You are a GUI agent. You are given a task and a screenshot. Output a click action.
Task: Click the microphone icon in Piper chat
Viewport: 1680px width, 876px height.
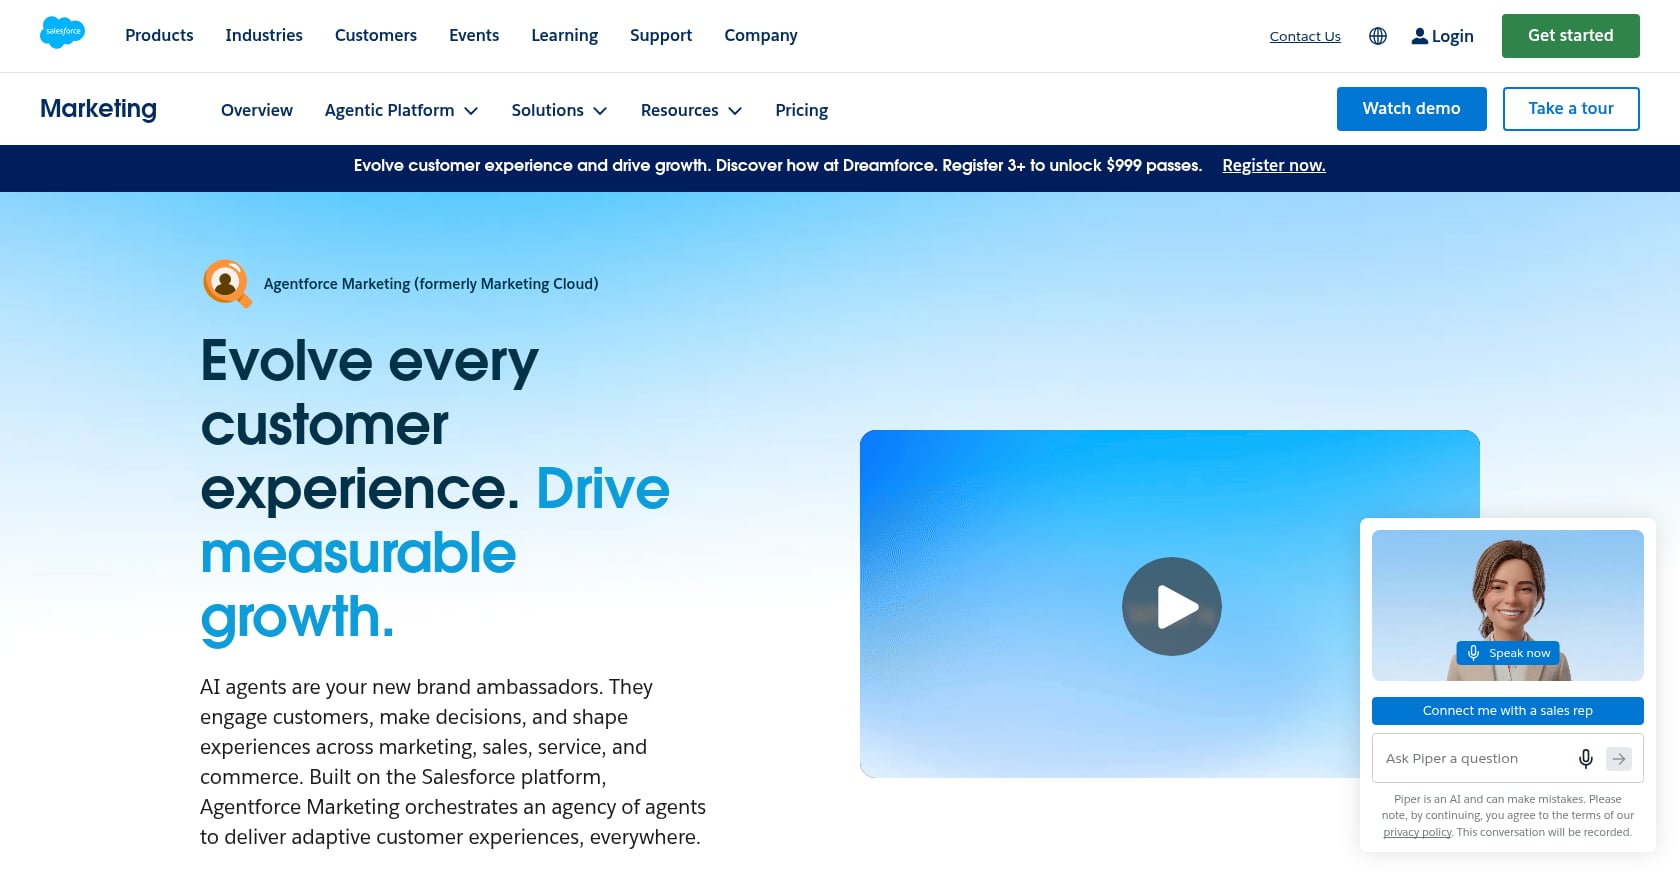point(1586,759)
